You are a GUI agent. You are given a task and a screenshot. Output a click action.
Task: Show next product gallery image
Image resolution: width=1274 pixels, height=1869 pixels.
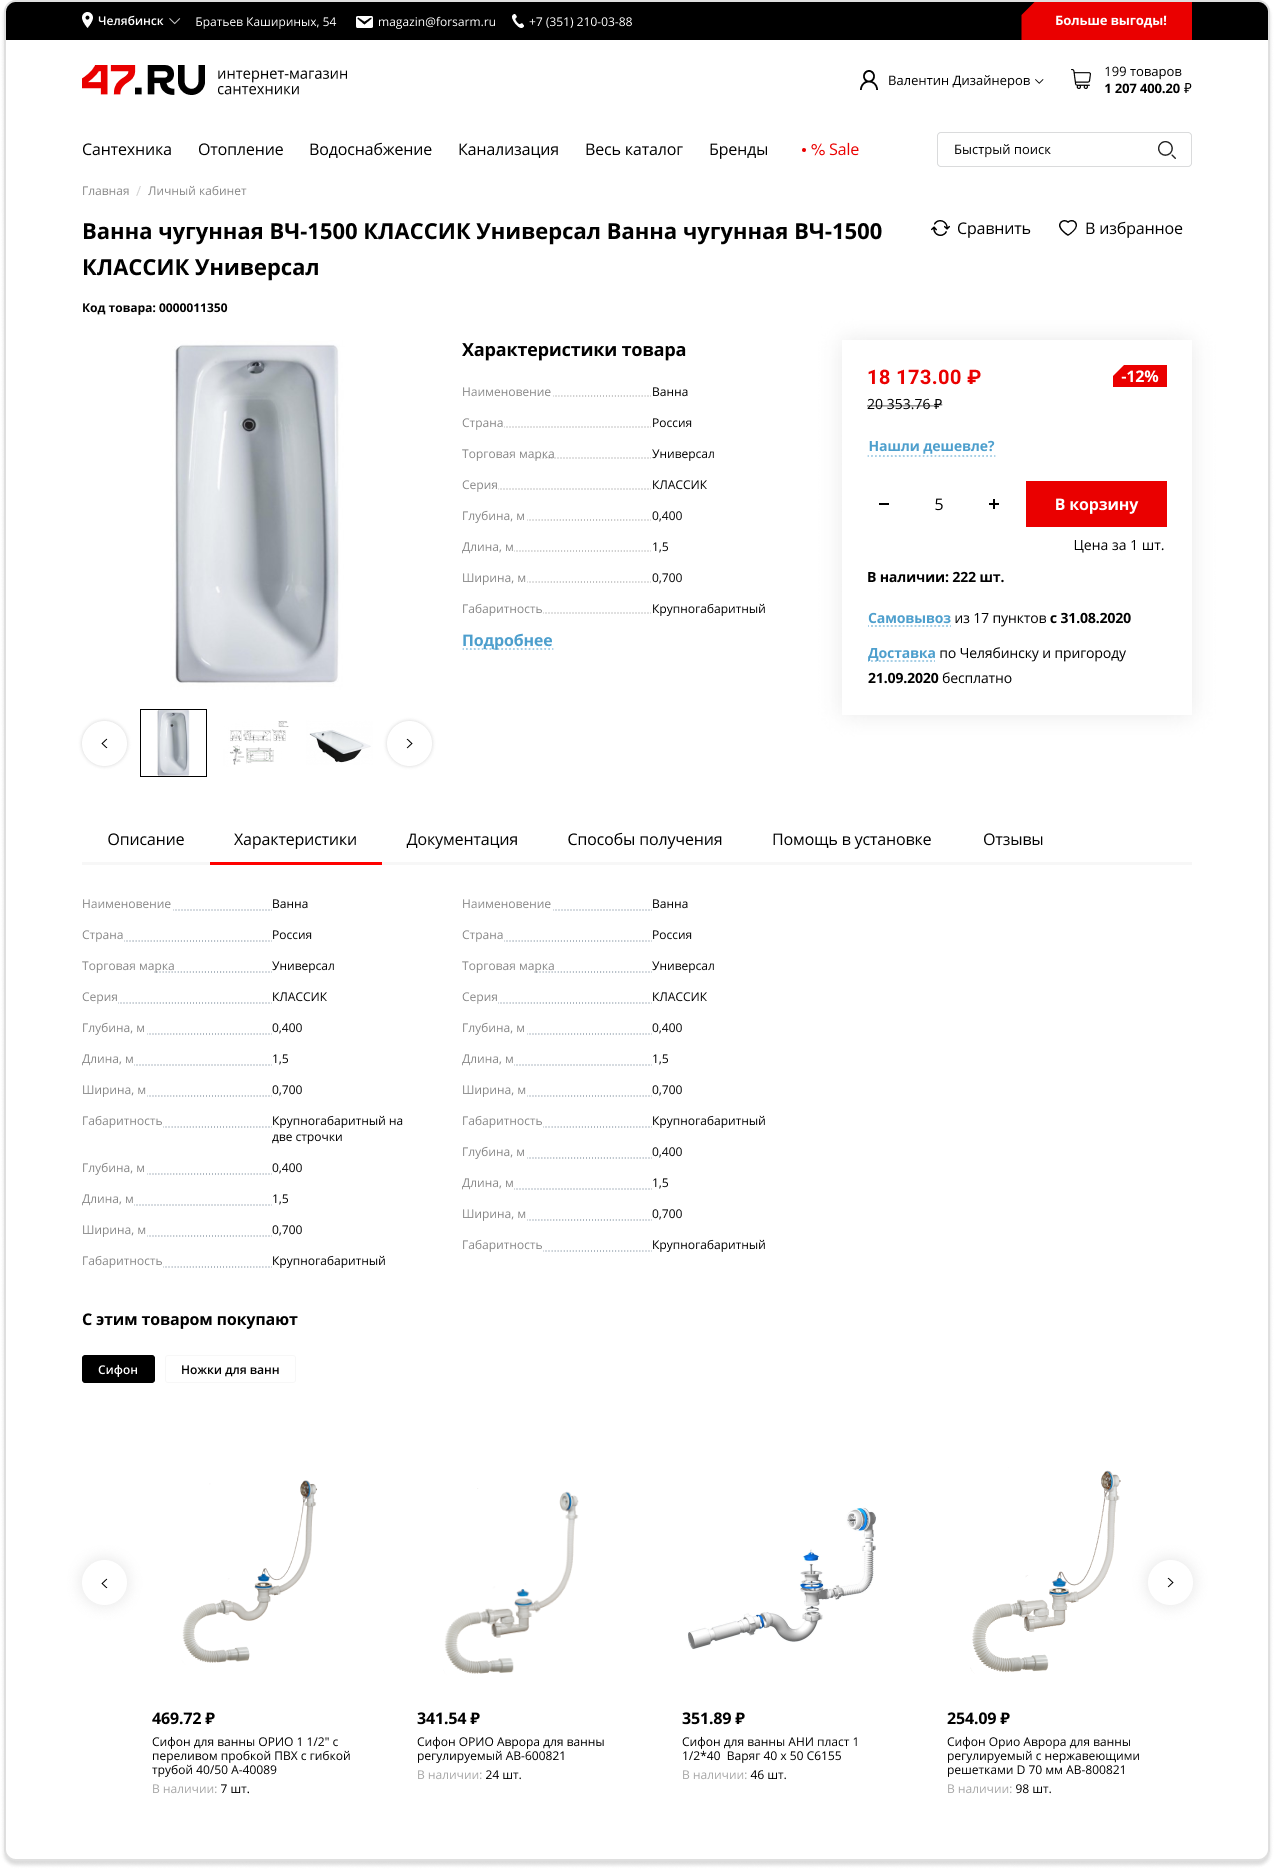409,743
